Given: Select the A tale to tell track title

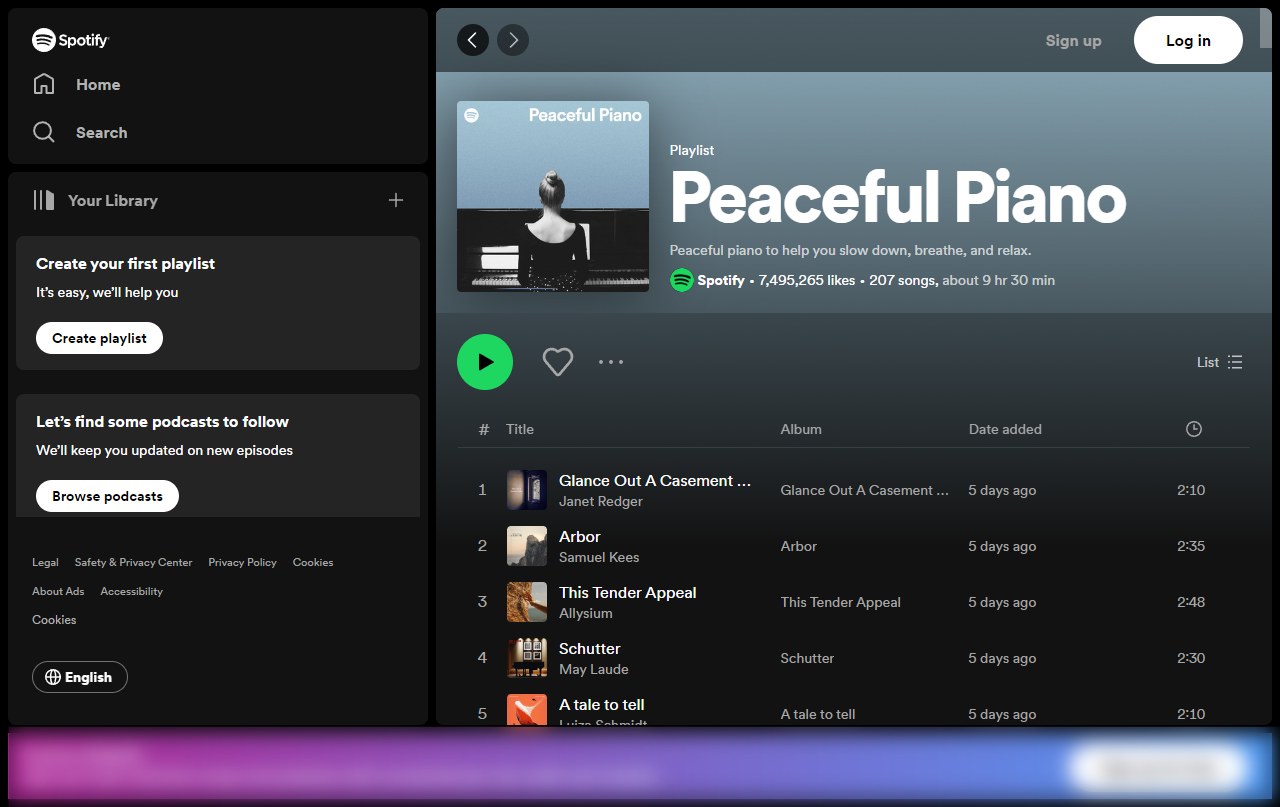Looking at the screenshot, I should [x=602, y=705].
